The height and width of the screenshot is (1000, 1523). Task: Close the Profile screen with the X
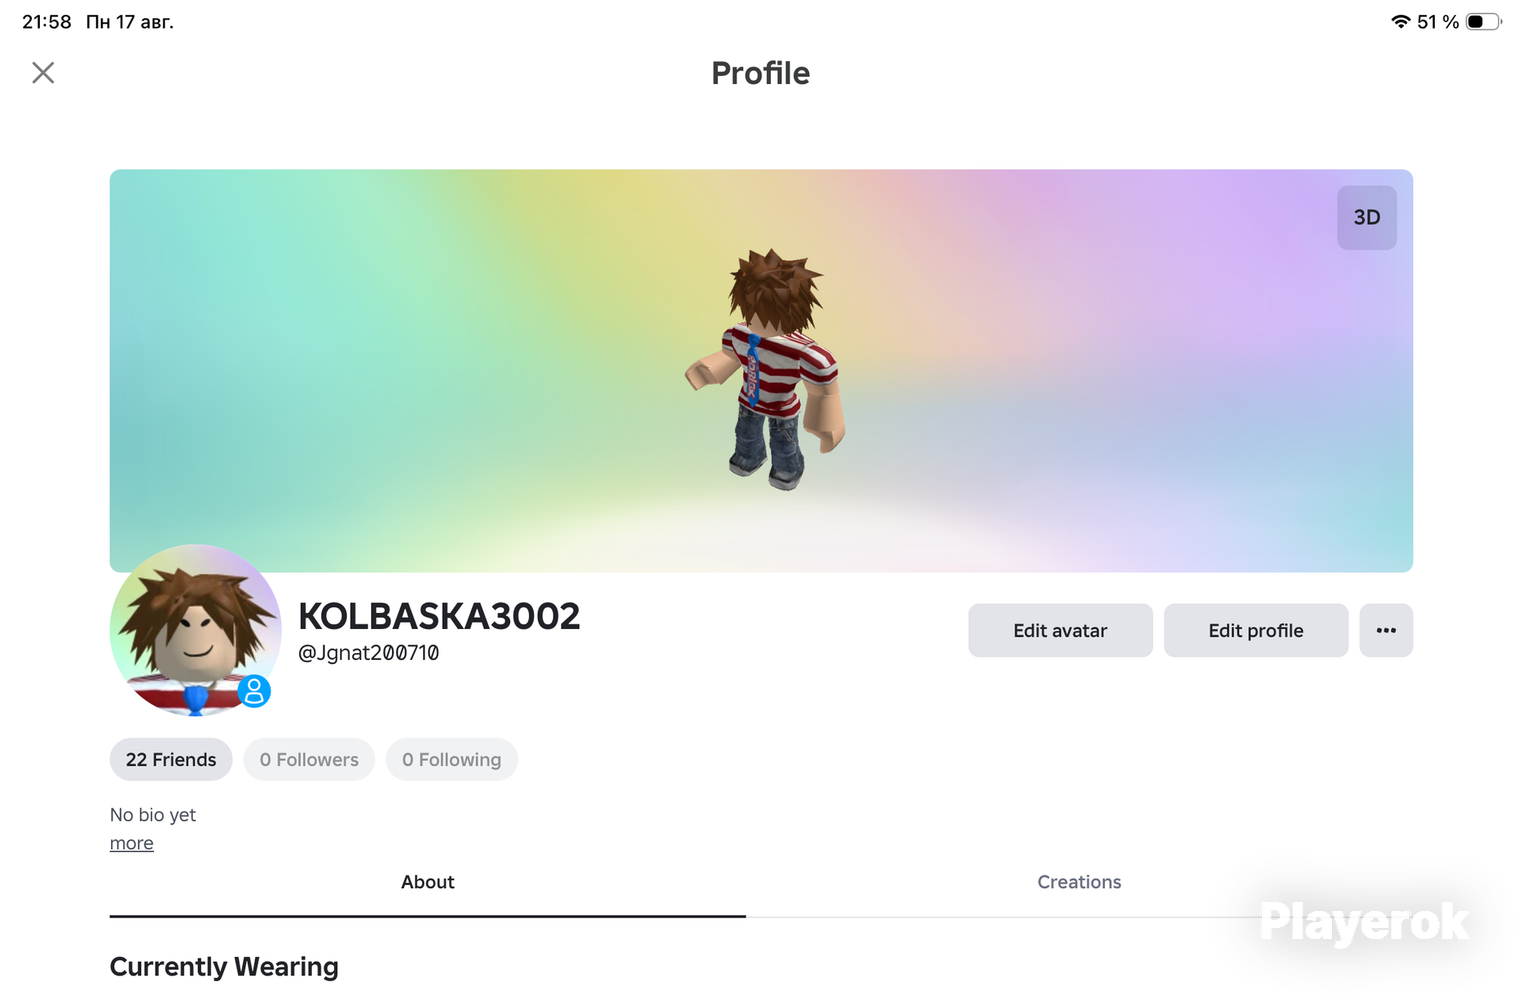pos(43,73)
